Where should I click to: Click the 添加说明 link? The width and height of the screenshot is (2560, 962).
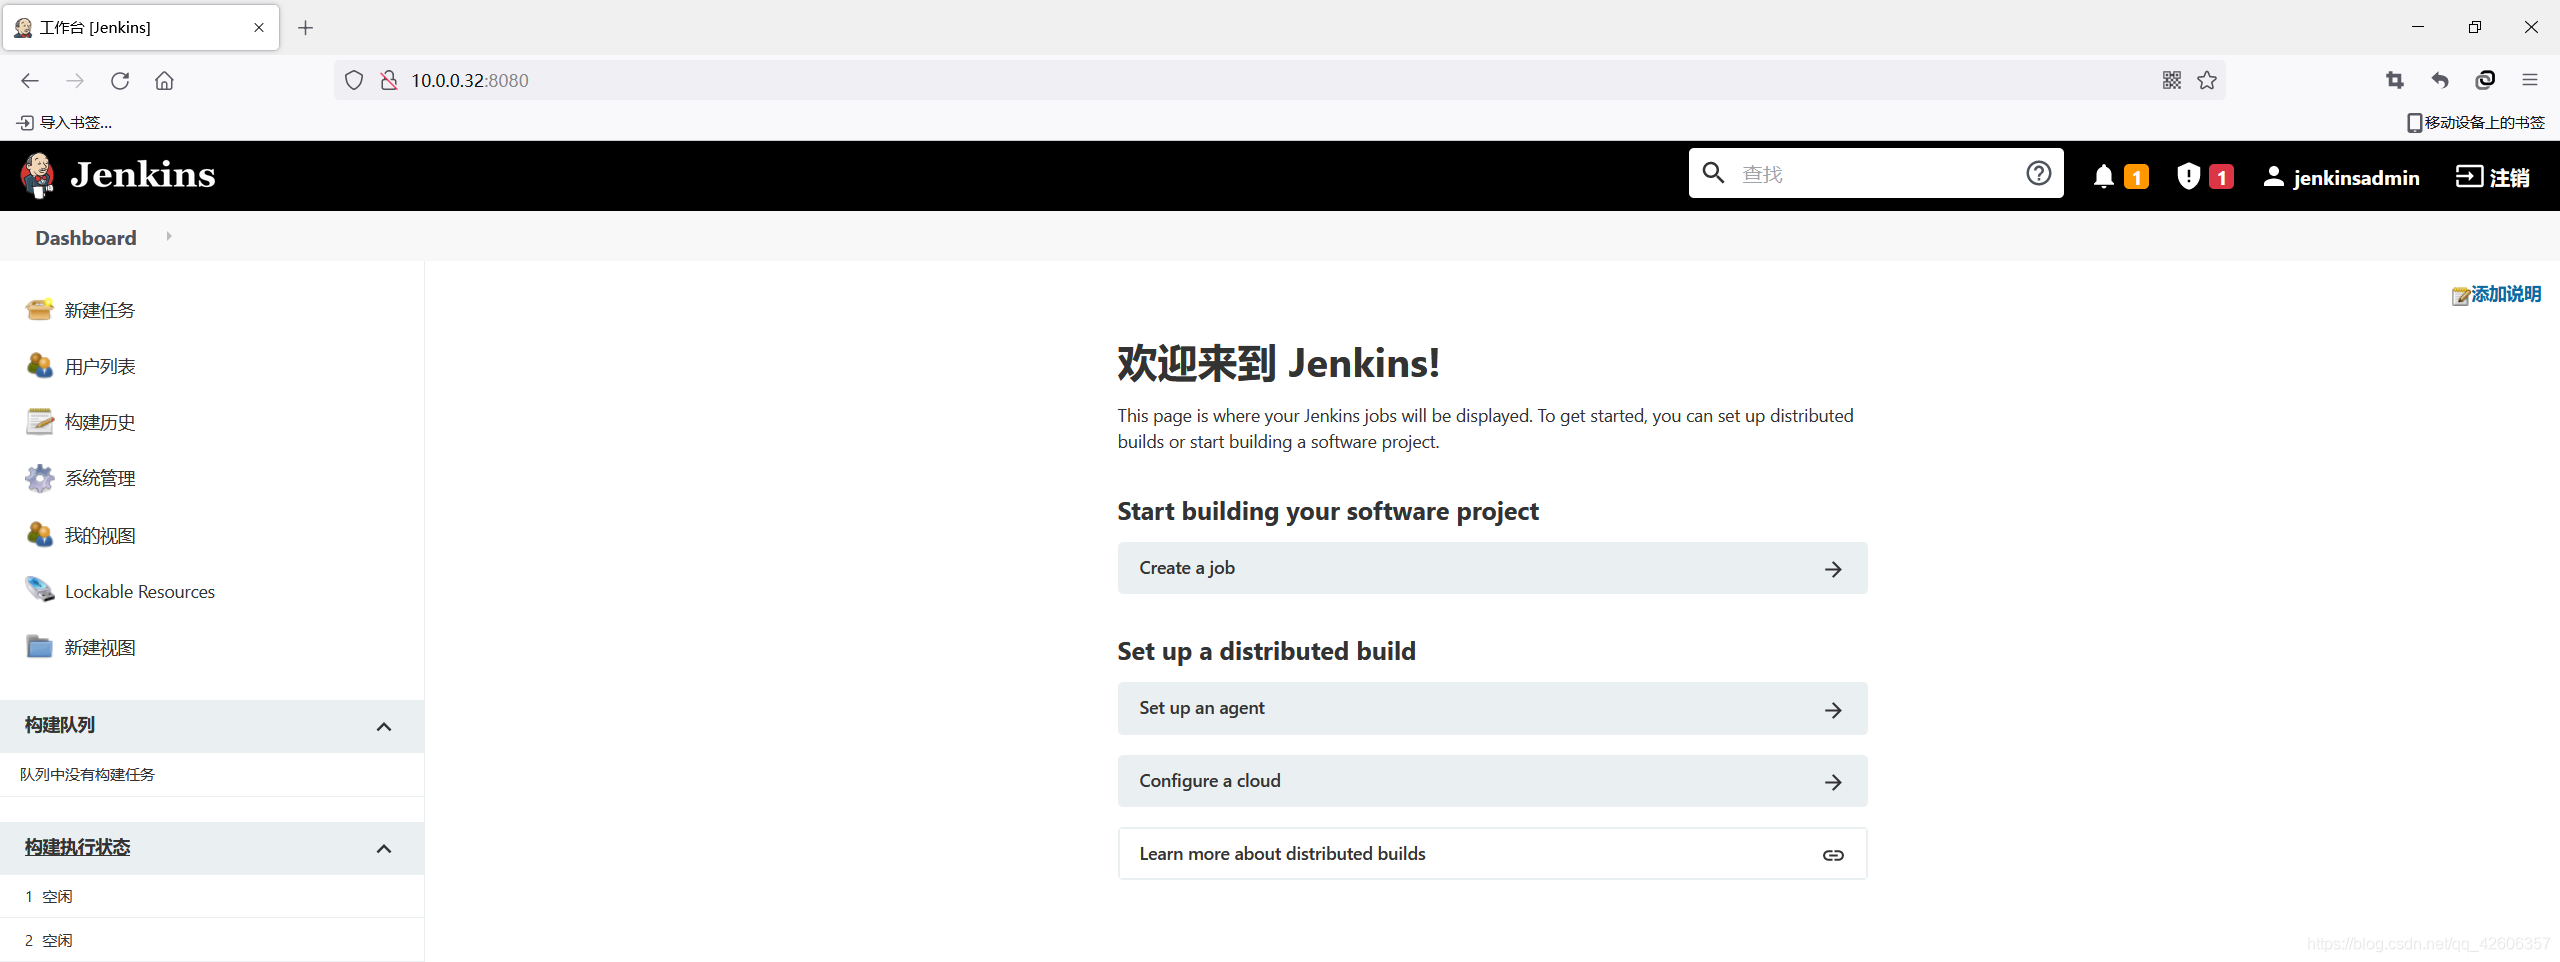point(2506,294)
